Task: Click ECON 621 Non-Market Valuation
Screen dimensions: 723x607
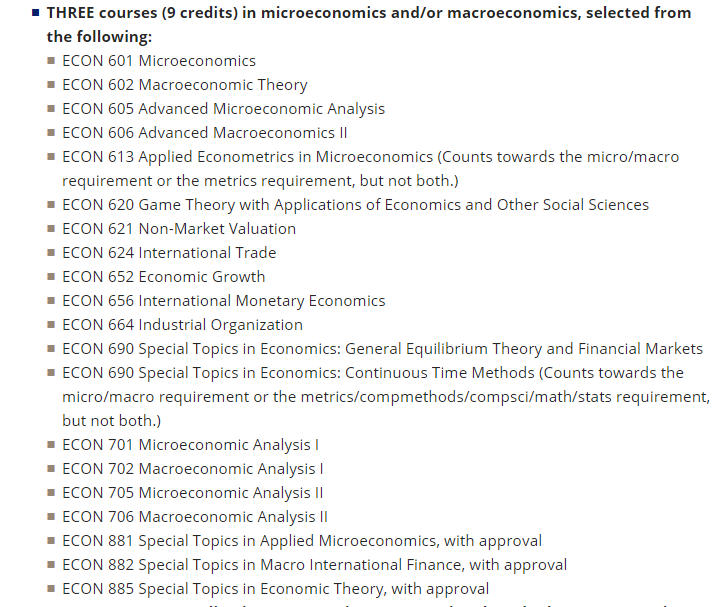Action: (x=179, y=229)
